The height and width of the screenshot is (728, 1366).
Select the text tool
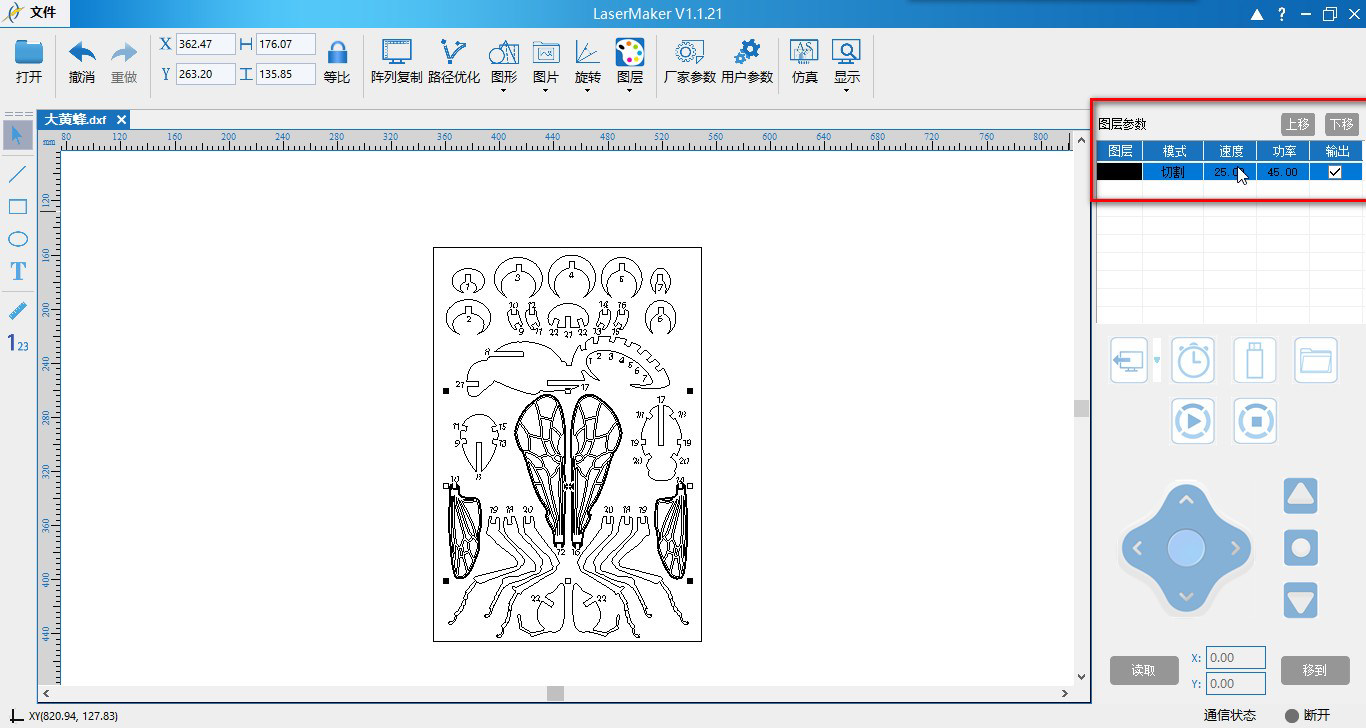[17, 271]
